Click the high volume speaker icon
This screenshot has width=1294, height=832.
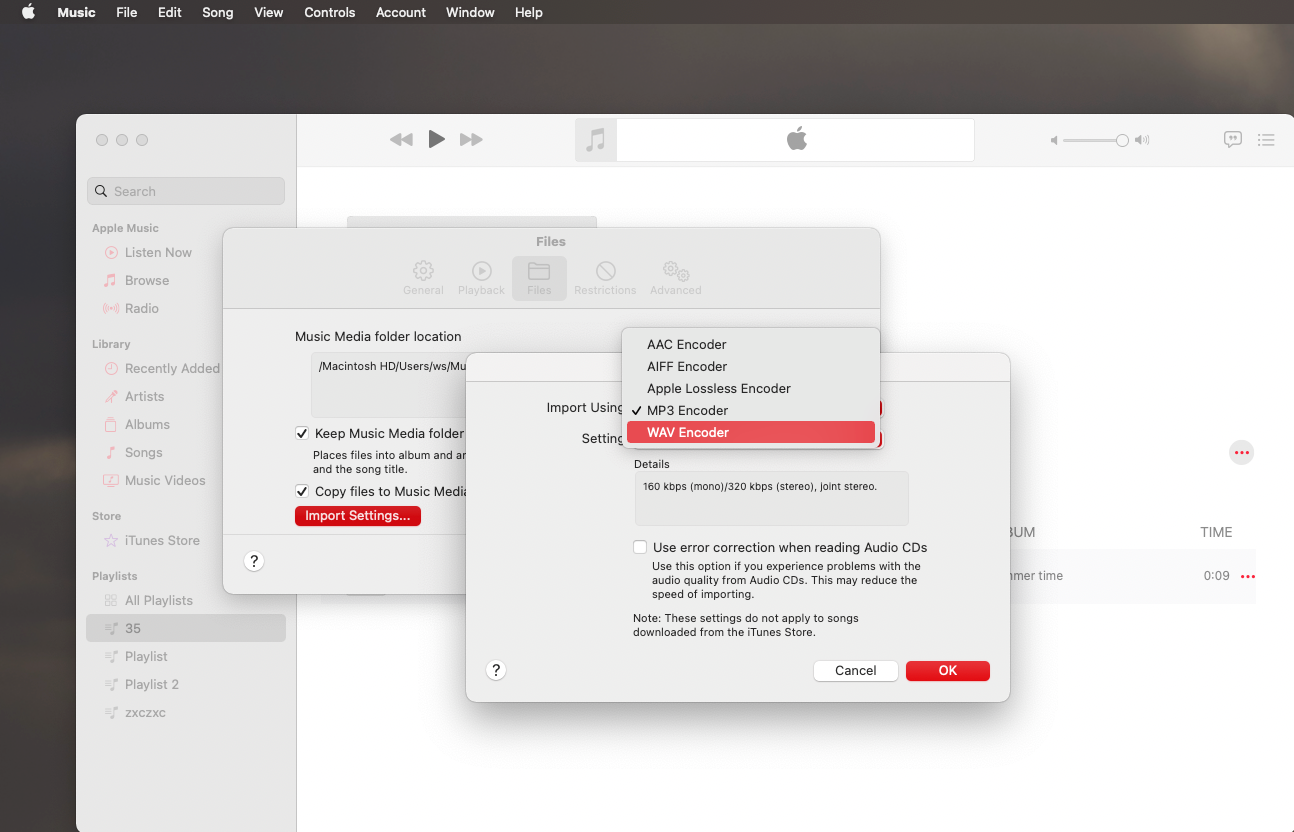coord(1143,141)
